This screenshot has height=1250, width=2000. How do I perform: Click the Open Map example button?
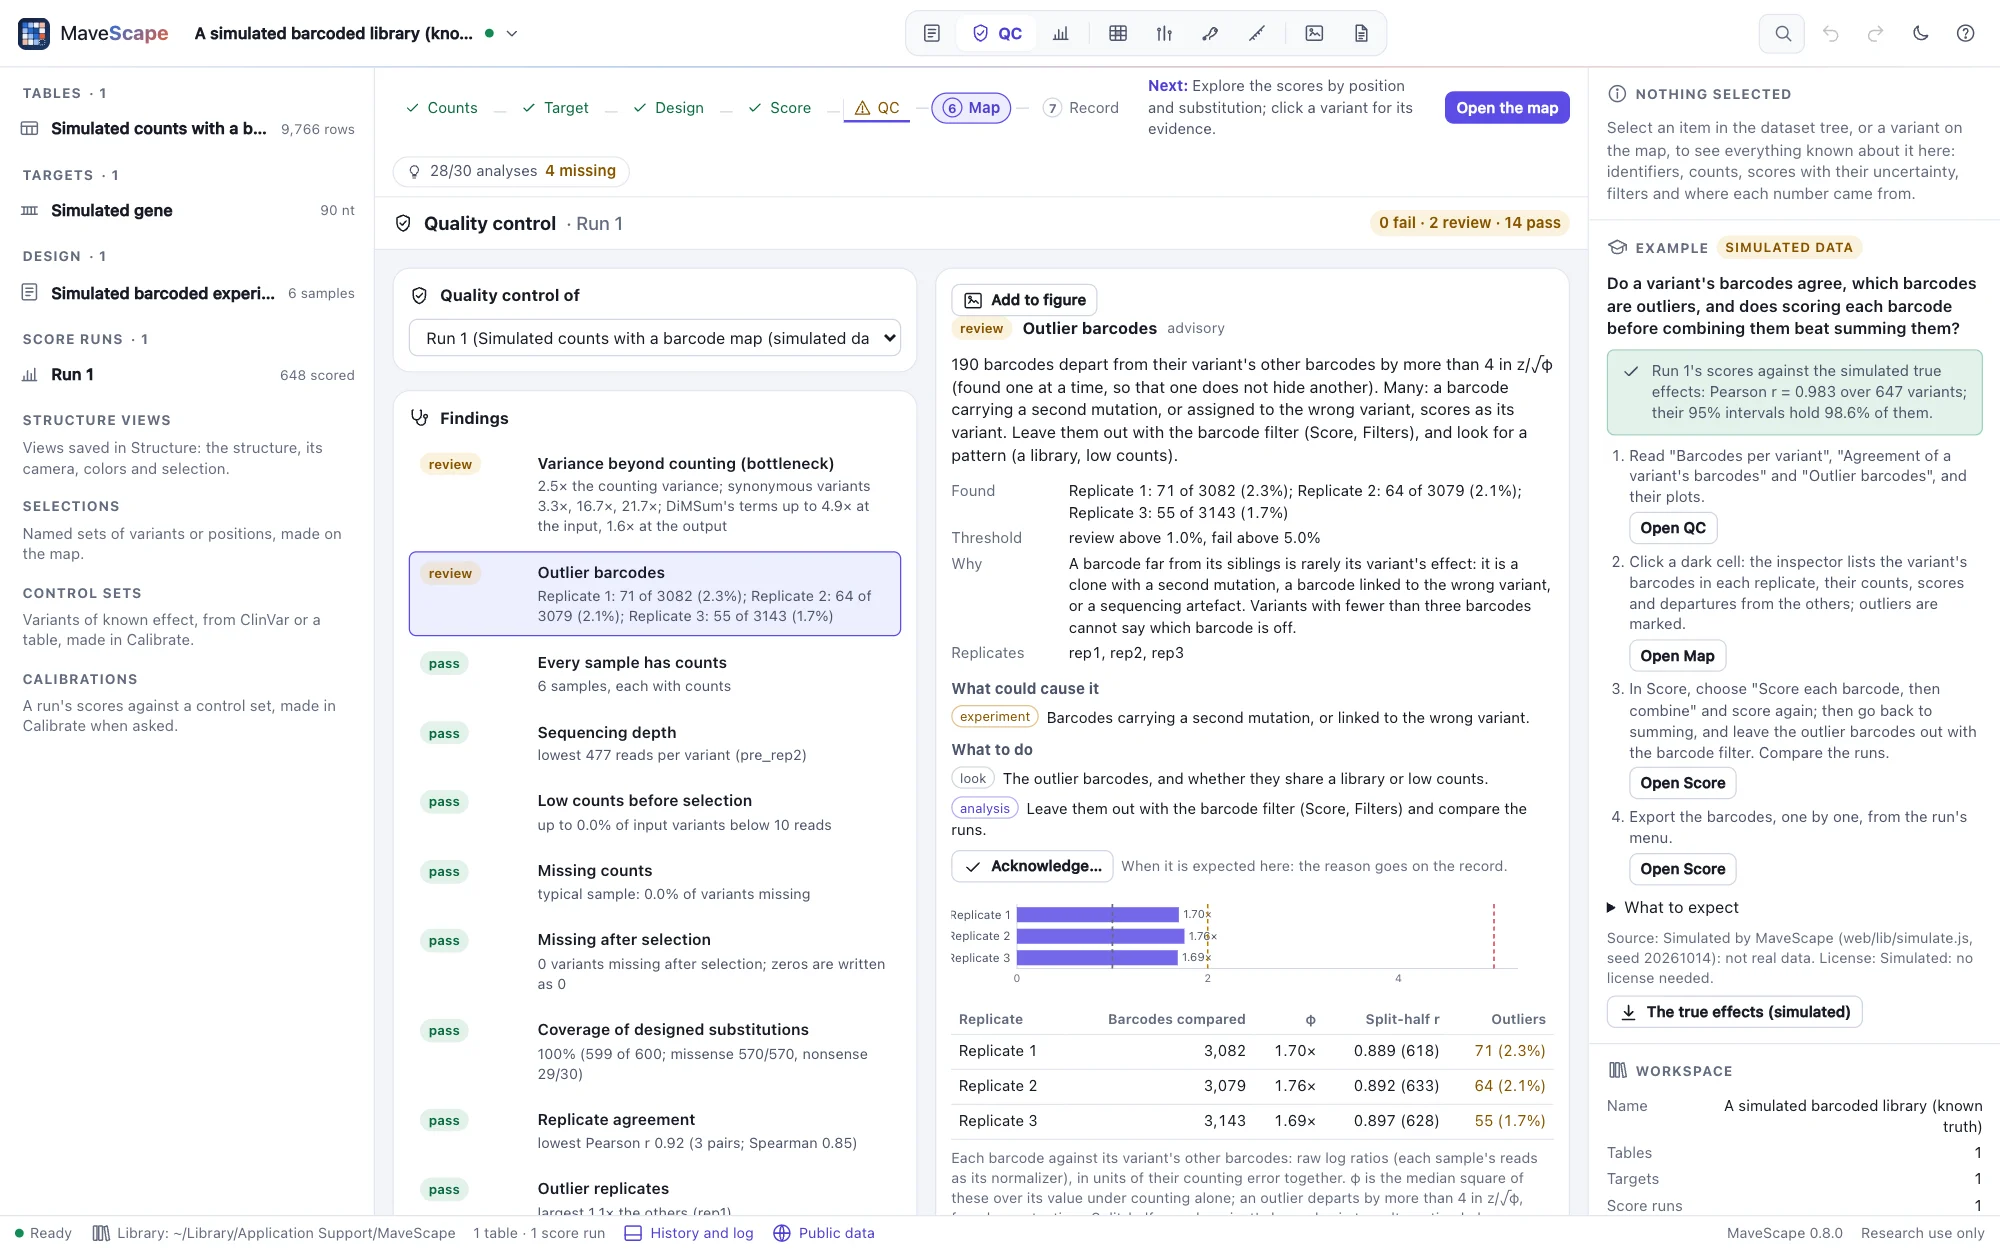1677,656
